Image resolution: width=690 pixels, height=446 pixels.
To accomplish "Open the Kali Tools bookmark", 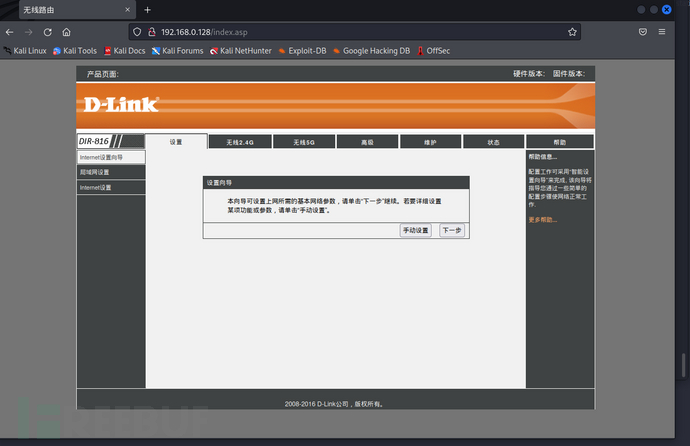I will [75, 50].
